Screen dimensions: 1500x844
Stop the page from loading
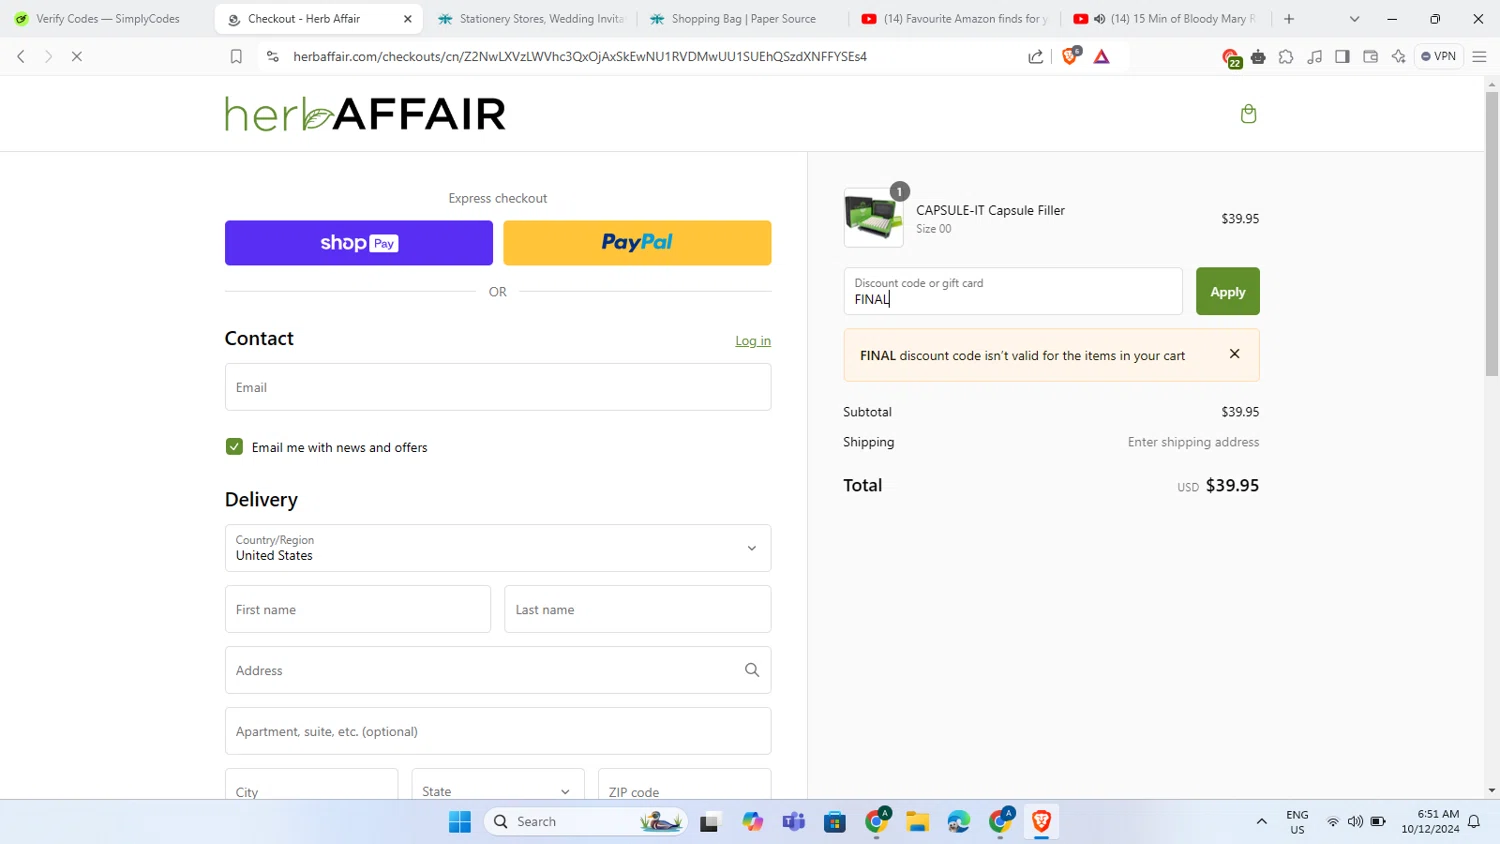(x=77, y=57)
